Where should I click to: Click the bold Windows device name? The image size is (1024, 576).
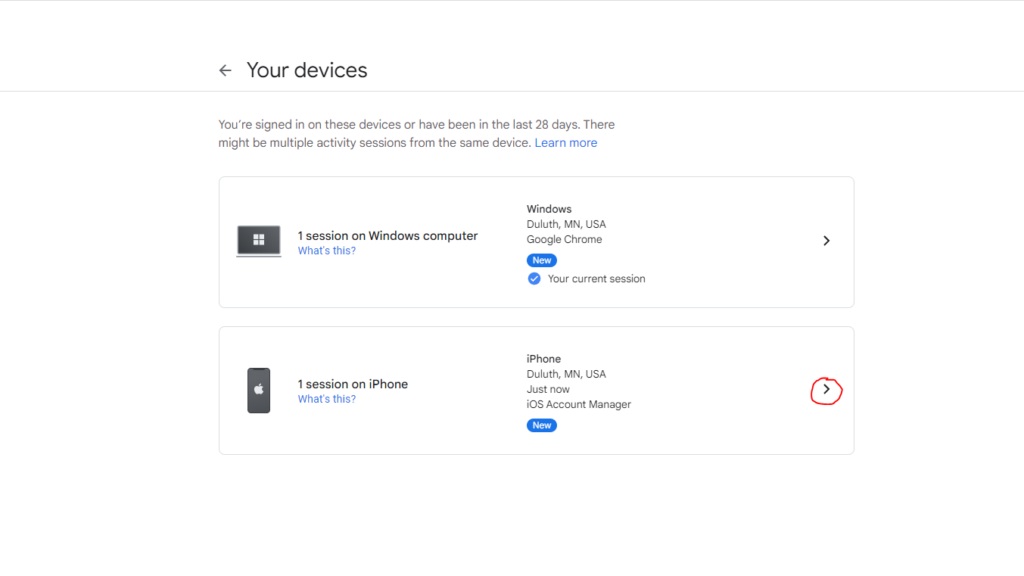549,209
